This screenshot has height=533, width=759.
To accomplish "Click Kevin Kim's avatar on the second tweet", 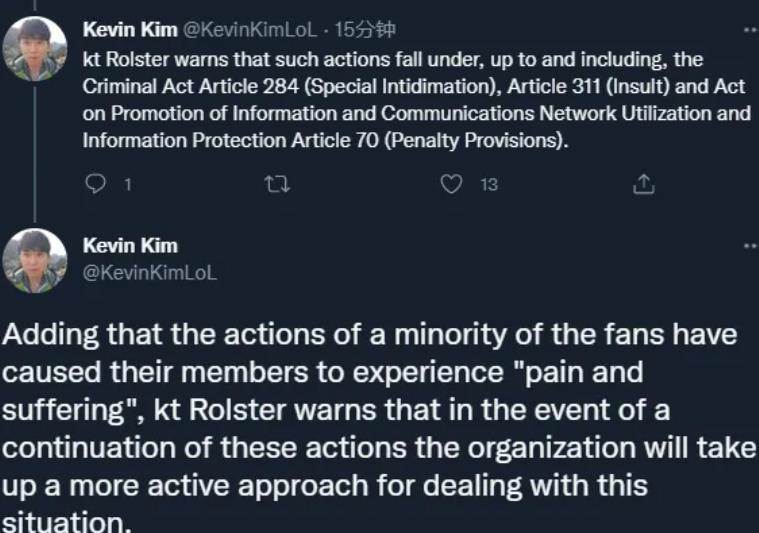I will pos(35,261).
